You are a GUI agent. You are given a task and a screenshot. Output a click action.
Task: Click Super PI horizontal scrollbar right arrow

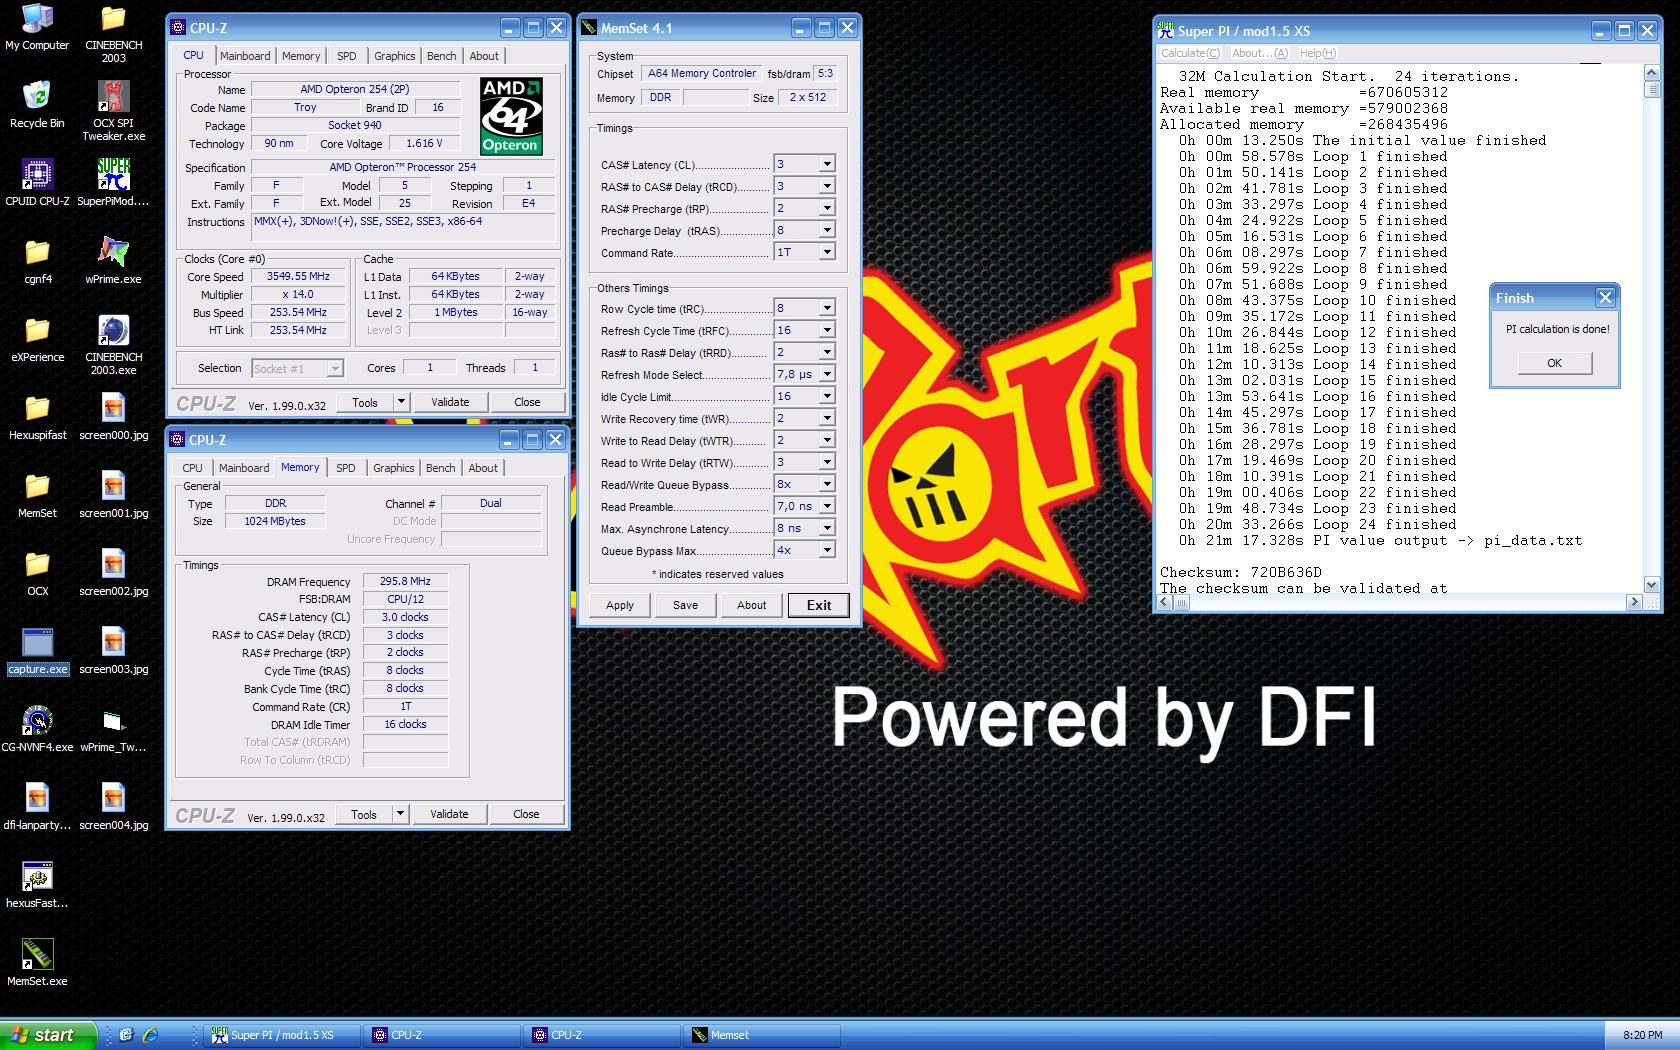1634,602
